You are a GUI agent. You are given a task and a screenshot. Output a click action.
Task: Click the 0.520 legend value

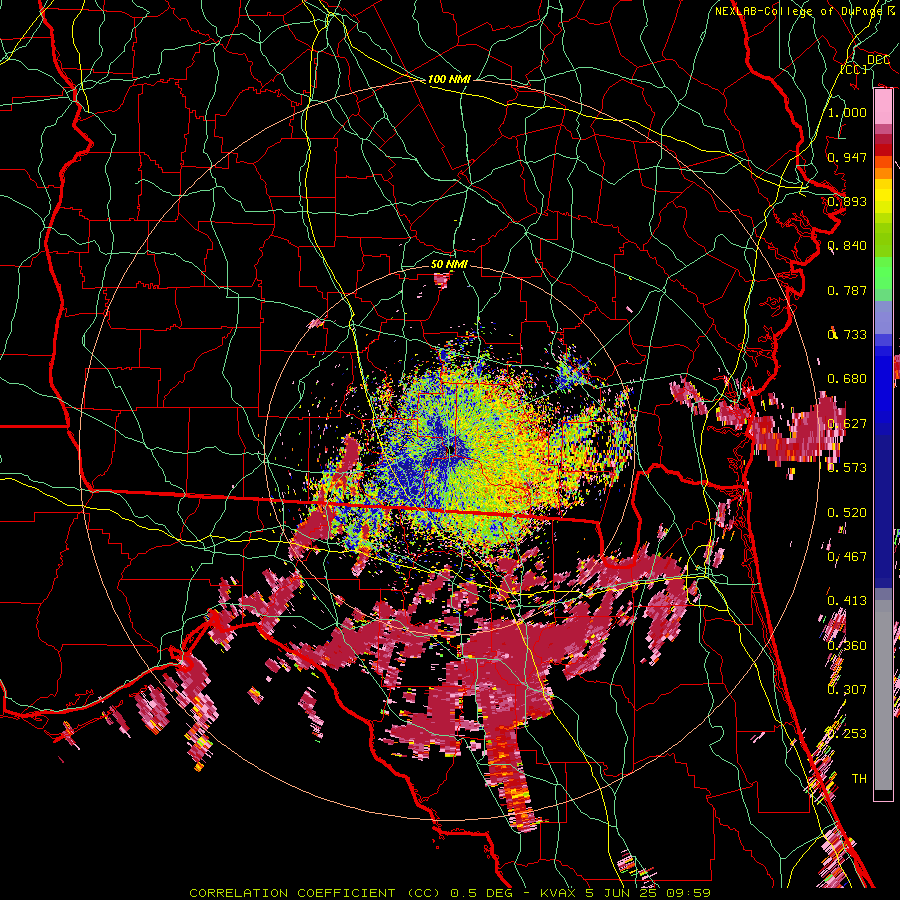847,512
